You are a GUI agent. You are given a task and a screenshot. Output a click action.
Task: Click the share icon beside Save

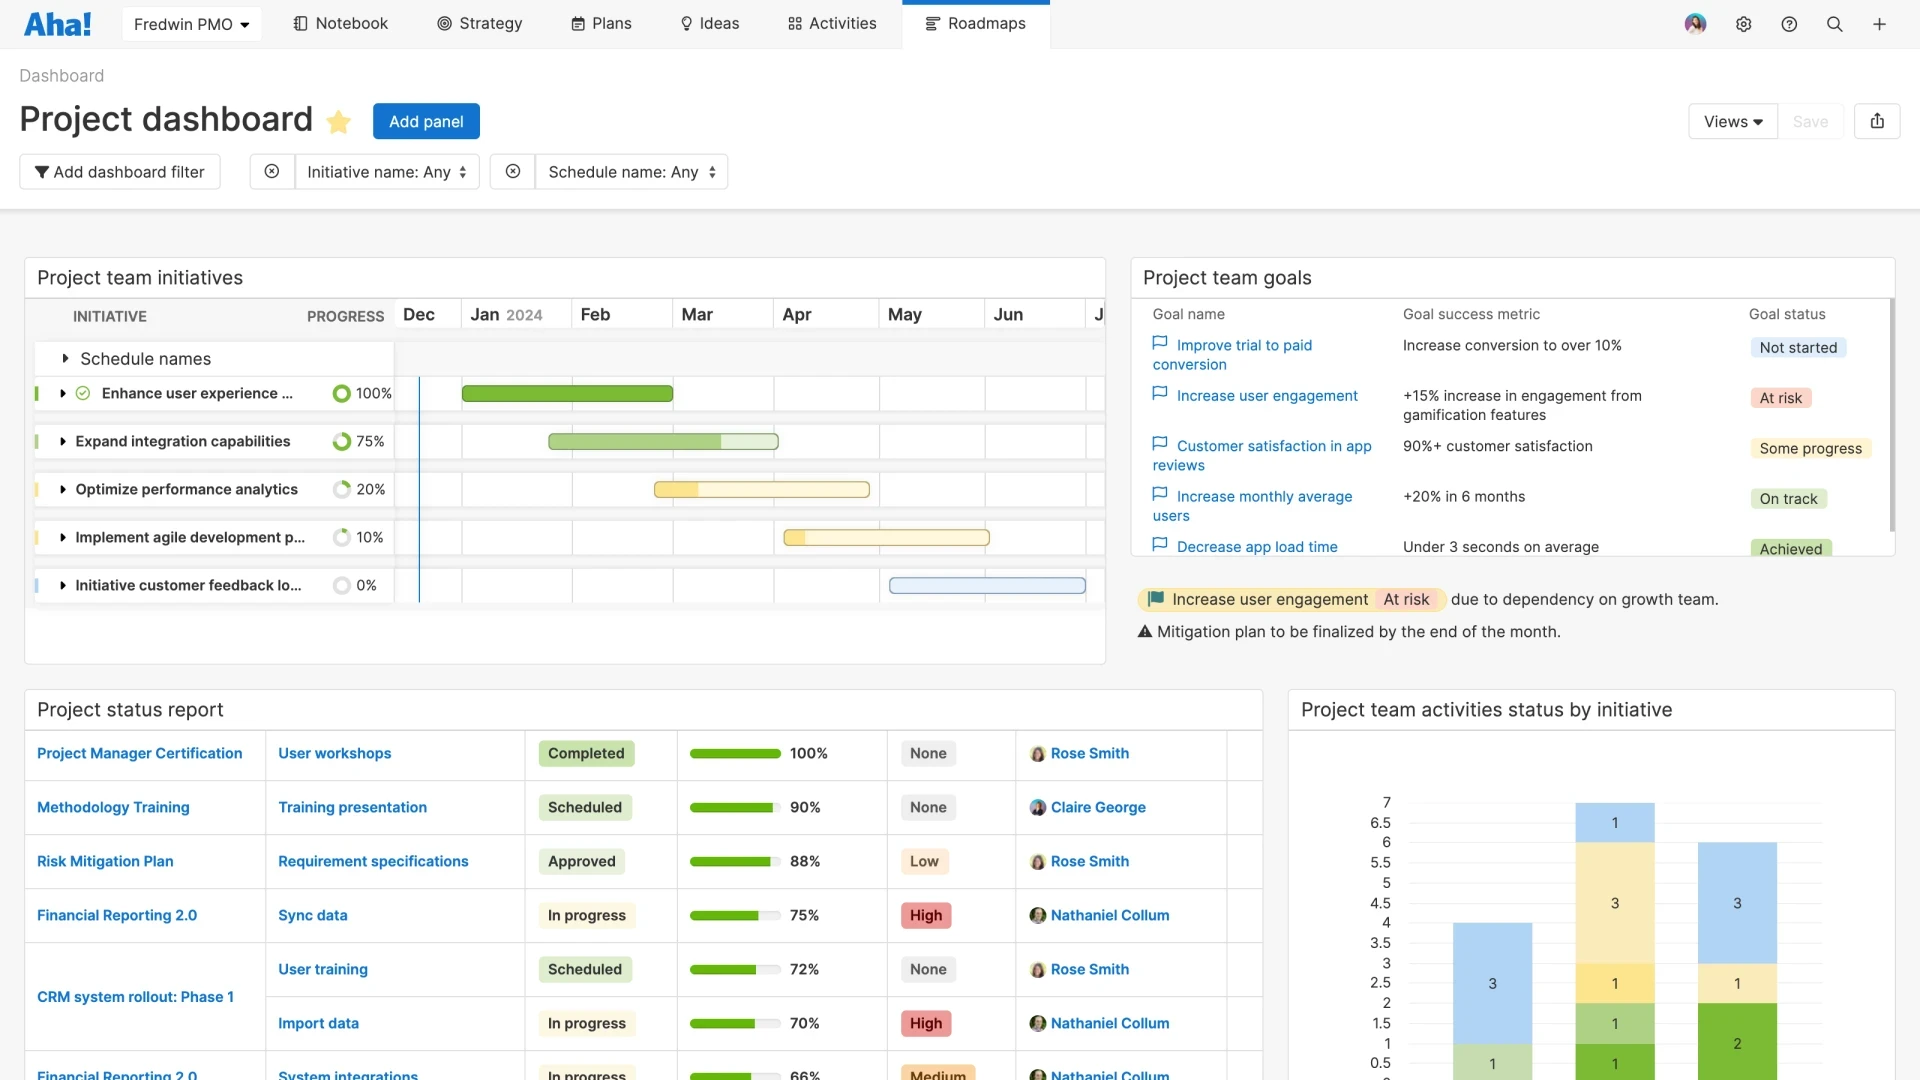pyautogui.click(x=1877, y=120)
